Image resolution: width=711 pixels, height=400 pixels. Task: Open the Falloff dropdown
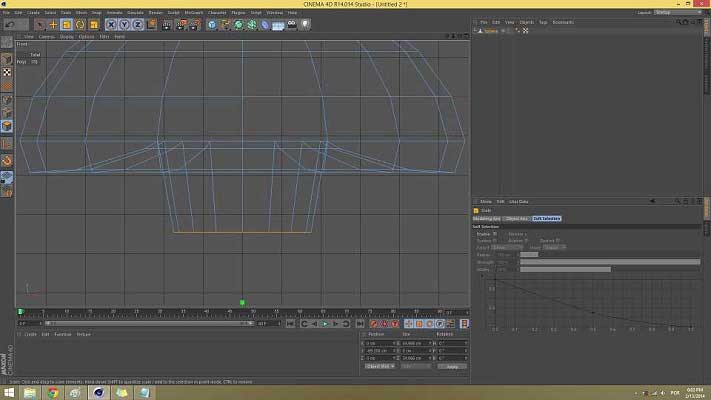pyautogui.click(x=505, y=247)
